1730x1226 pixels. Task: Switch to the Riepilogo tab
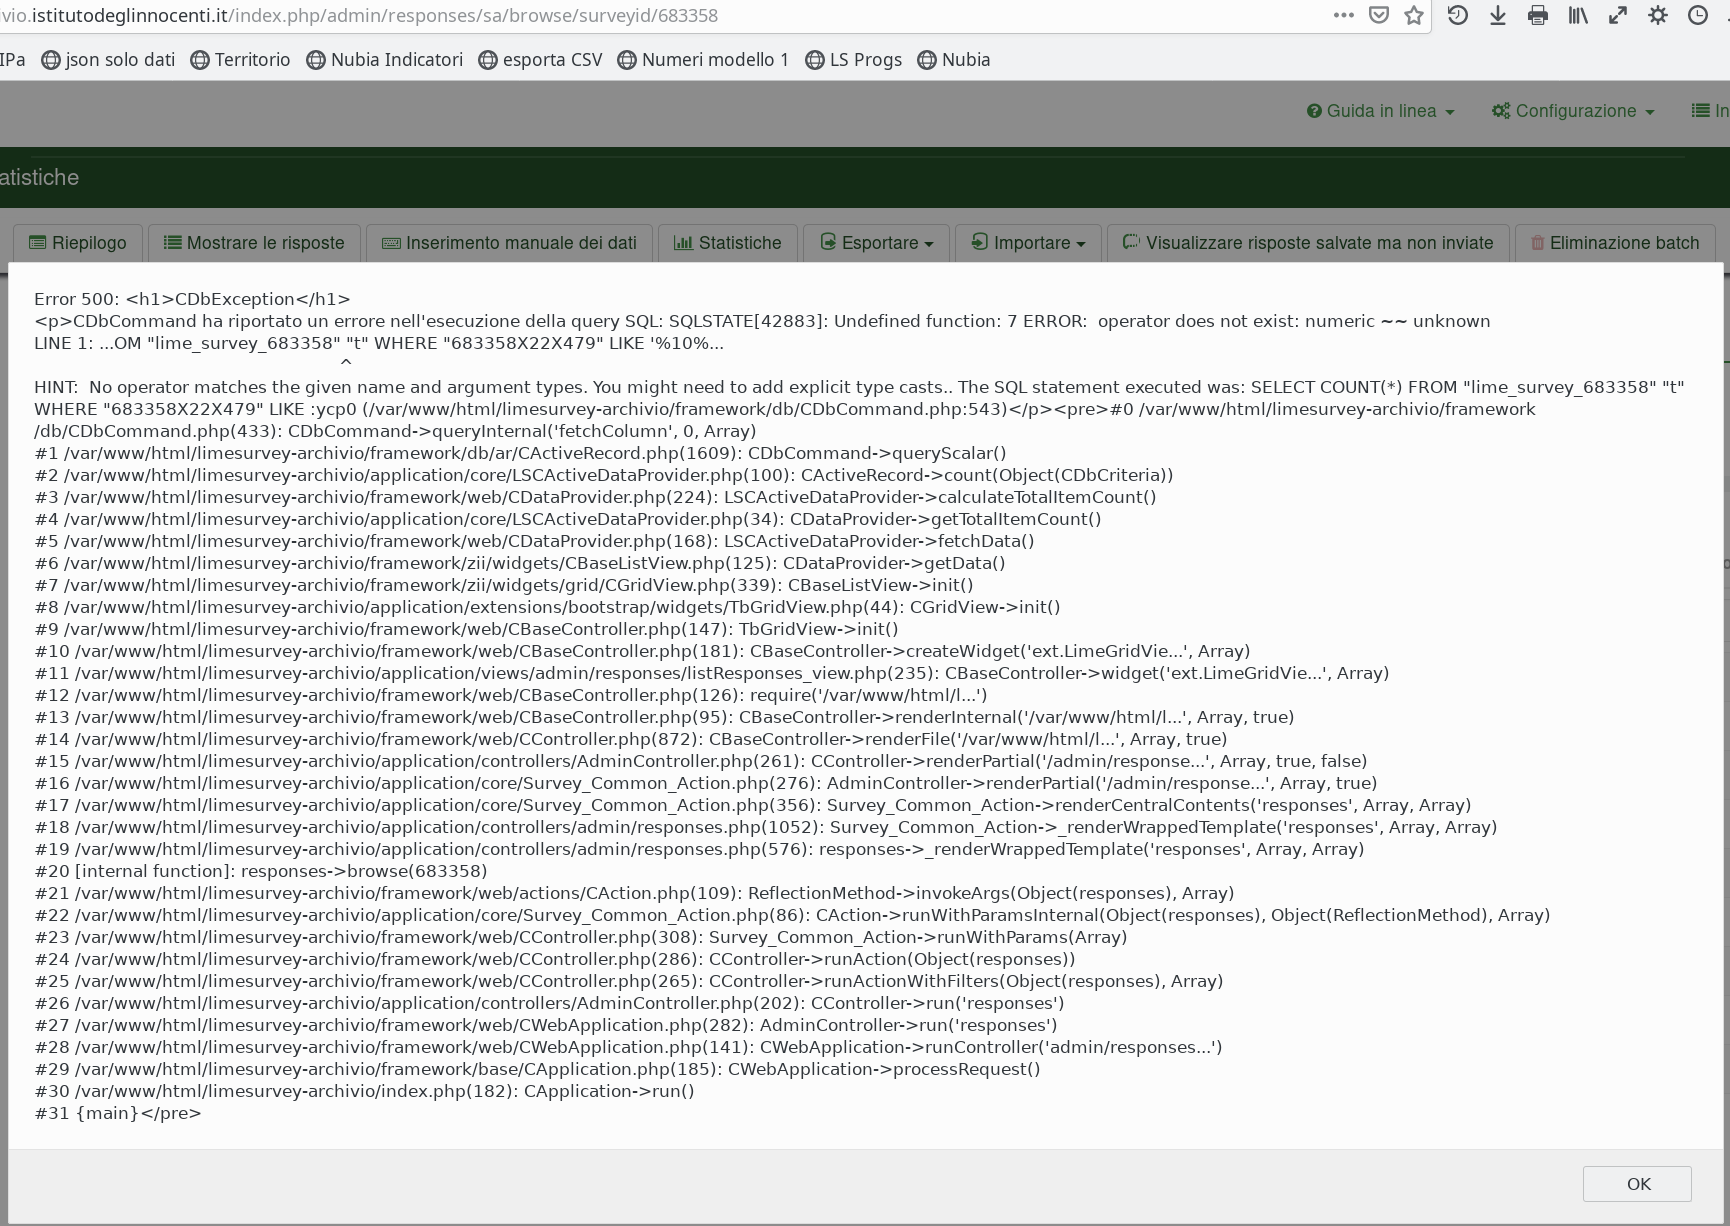pos(78,243)
